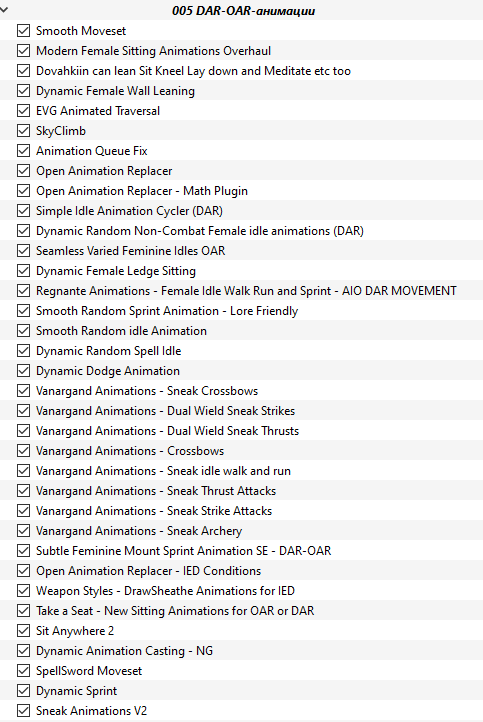This screenshot has height=722, width=483.
Task: Select Vanargand Animations - Crossbows entry
Action: point(130,451)
